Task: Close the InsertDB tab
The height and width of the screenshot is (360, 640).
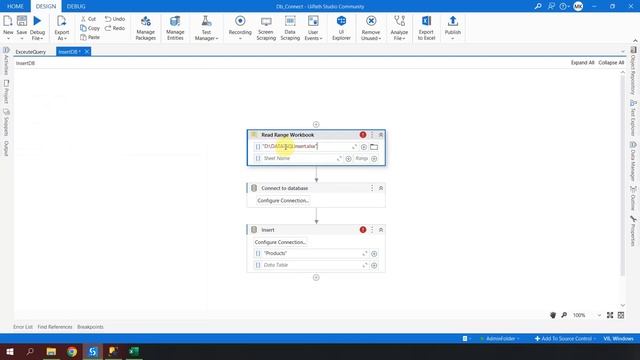Action: [x=87, y=51]
